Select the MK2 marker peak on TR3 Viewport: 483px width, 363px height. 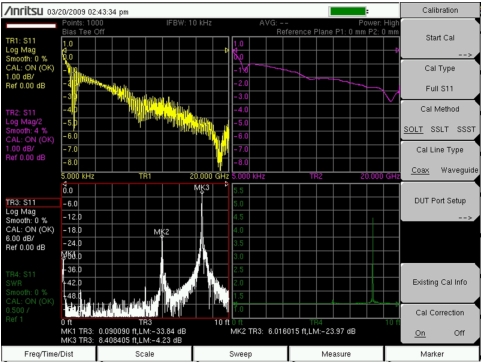pyautogui.click(x=162, y=232)
